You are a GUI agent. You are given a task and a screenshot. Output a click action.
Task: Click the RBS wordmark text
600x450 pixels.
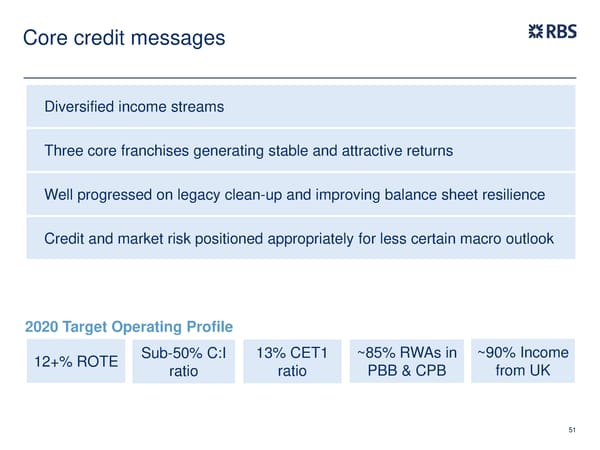click(560, 32)
